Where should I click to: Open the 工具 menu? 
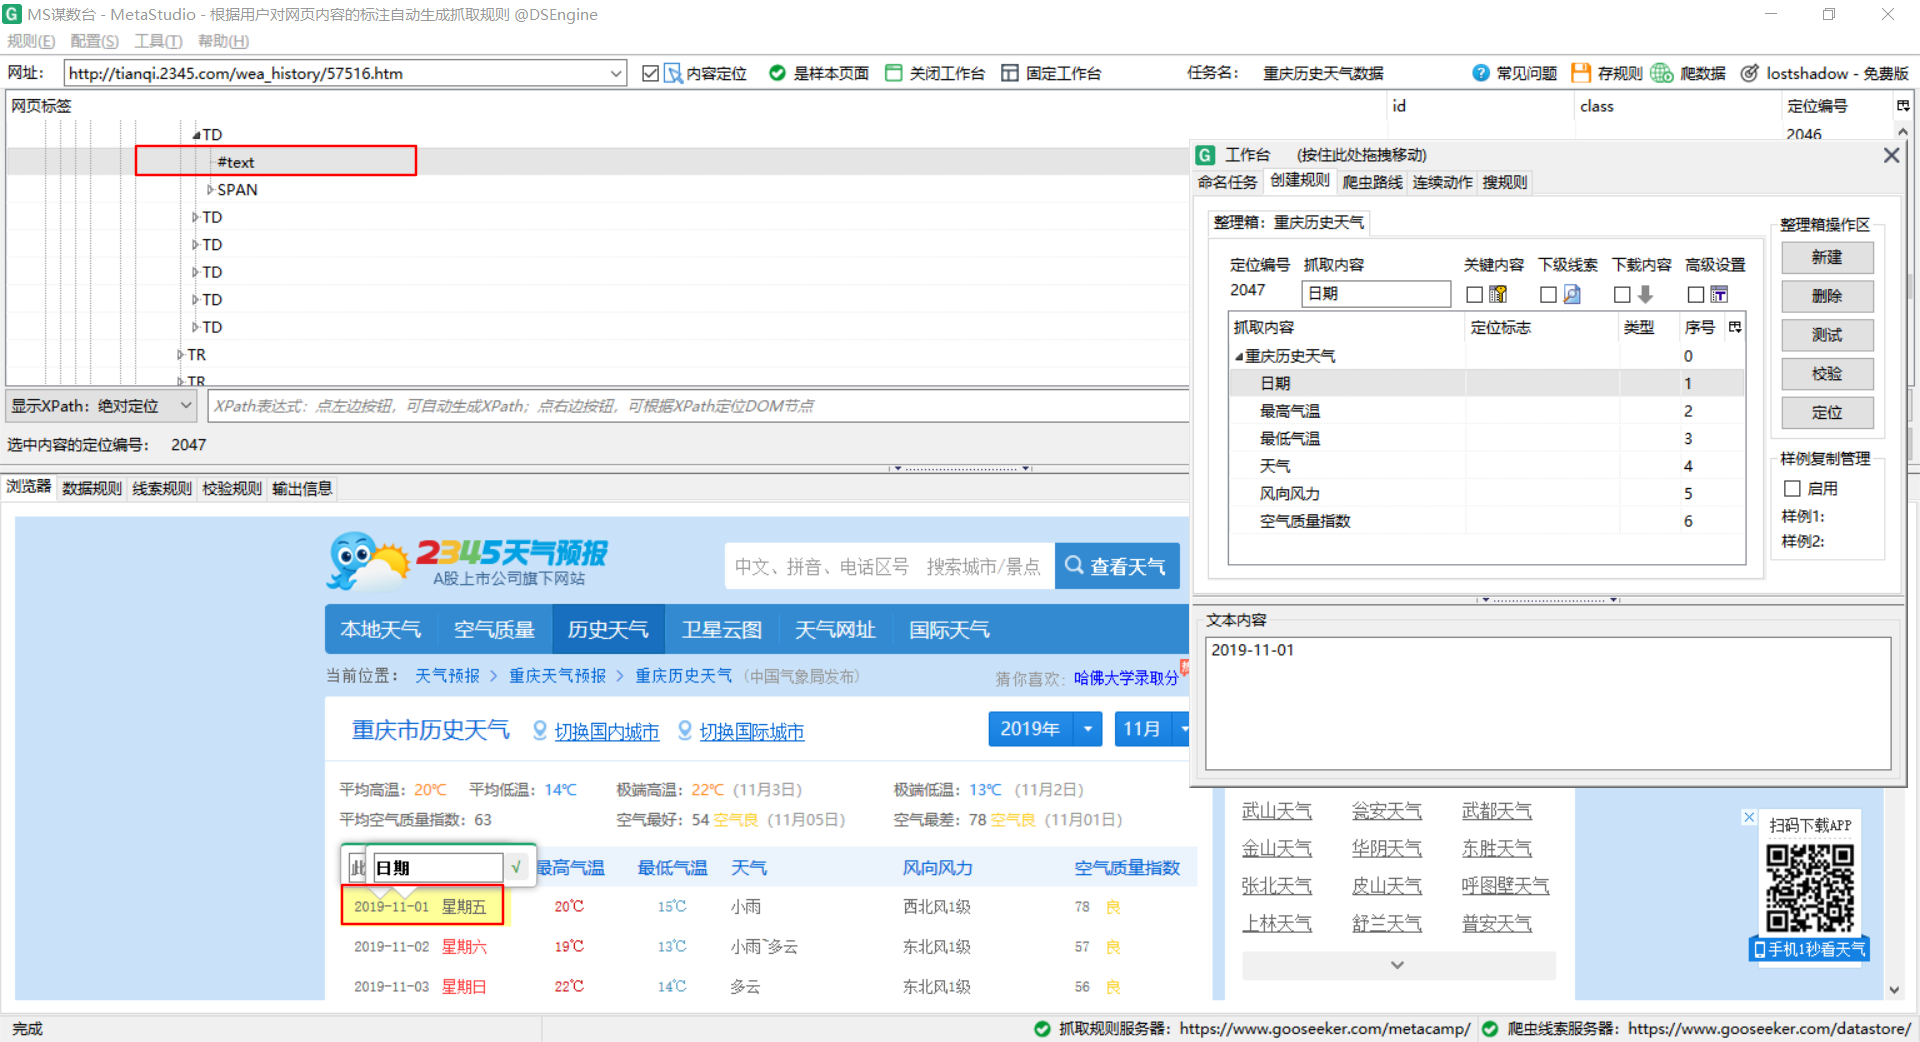pos(156,41)
